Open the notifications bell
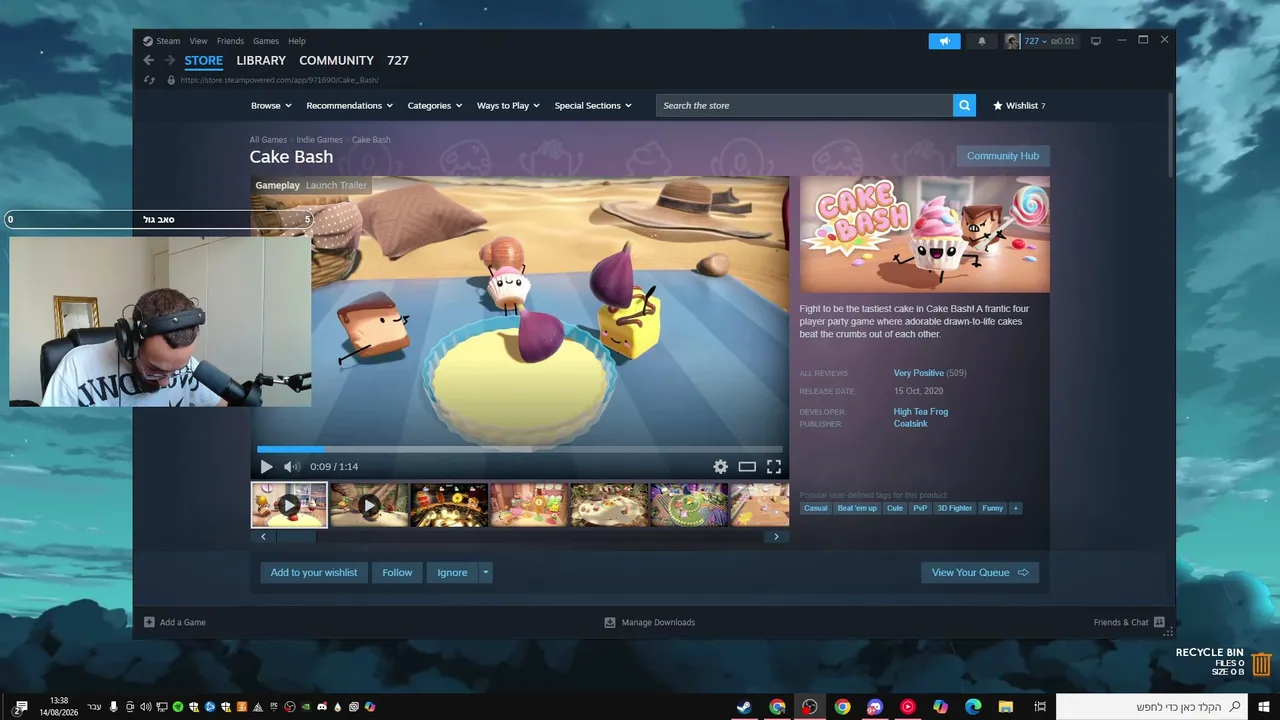This screenshot has width=1280, height=720. pyautogui.click(x=981, y=41)
